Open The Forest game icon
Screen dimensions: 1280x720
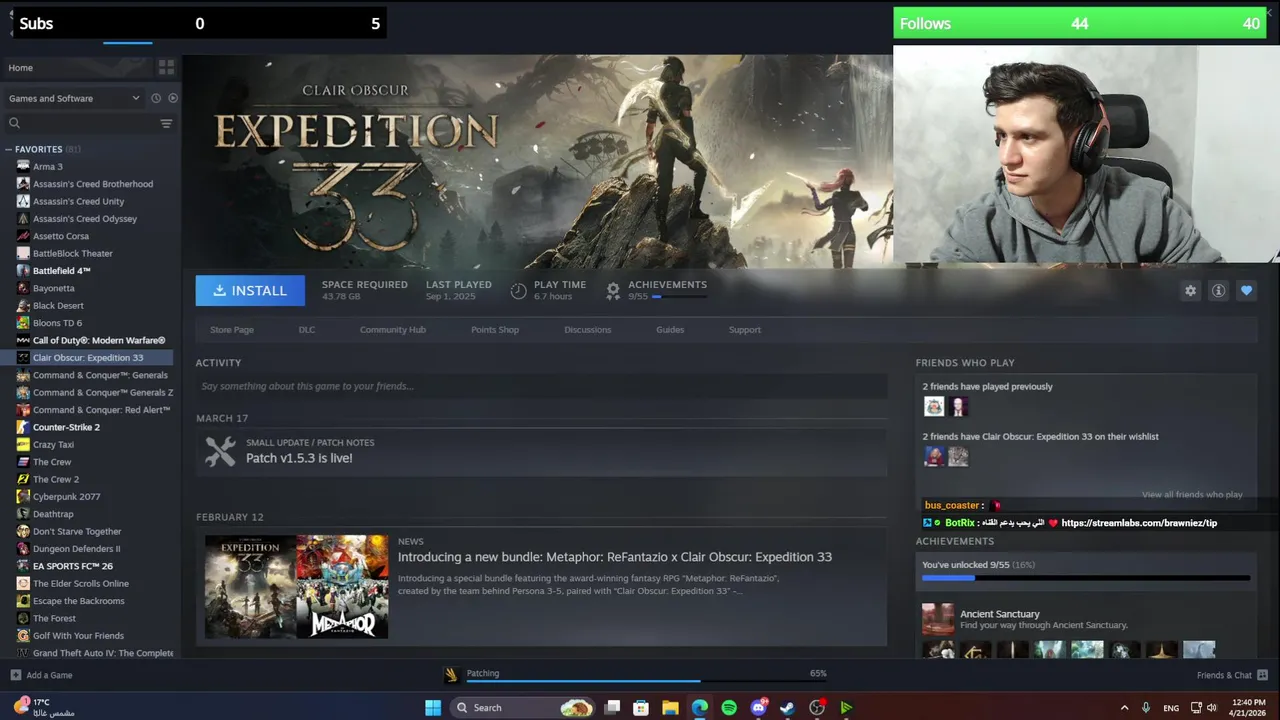tap(23, 618)
